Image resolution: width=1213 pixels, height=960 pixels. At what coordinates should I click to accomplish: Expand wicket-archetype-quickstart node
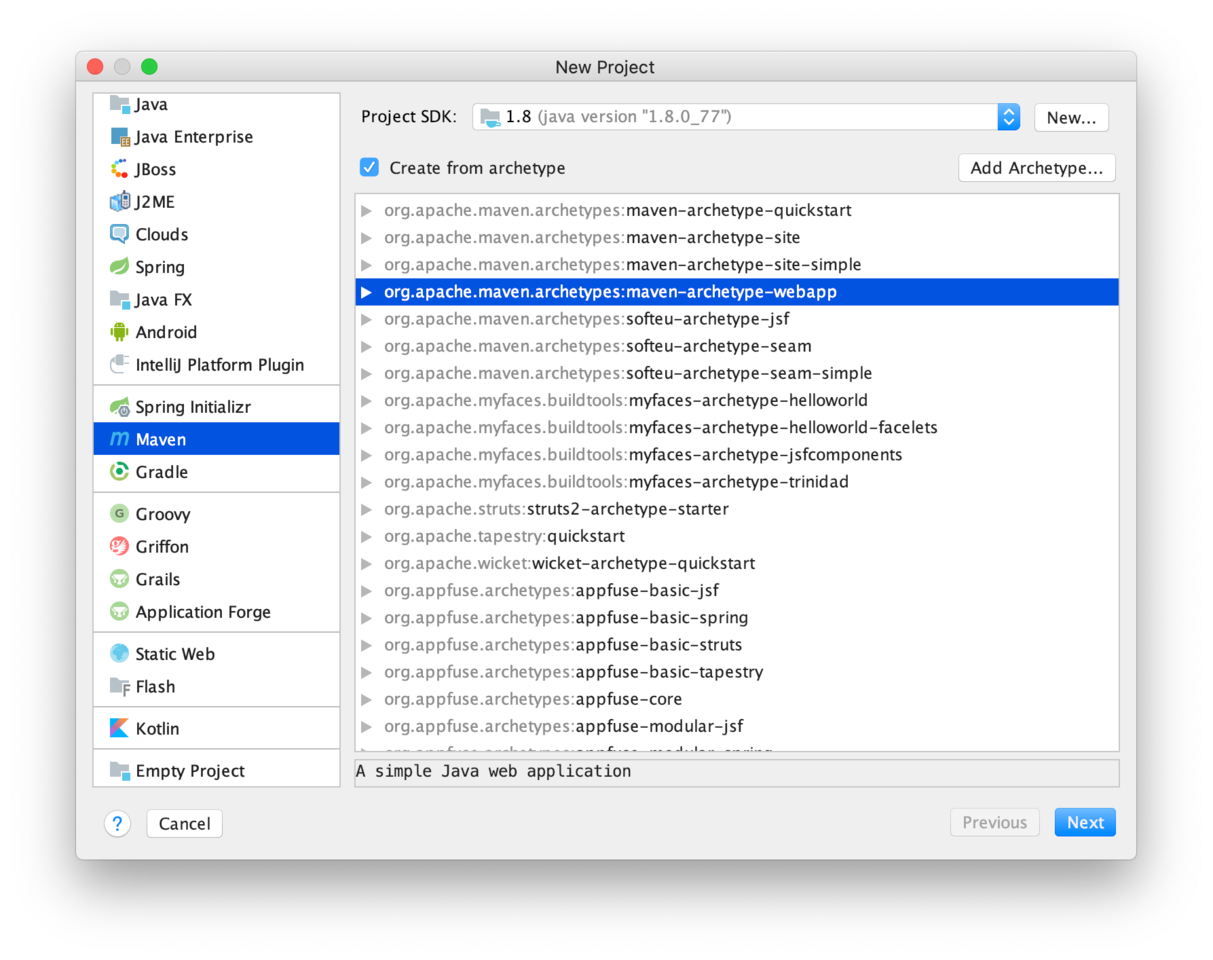tap(367, 563)
